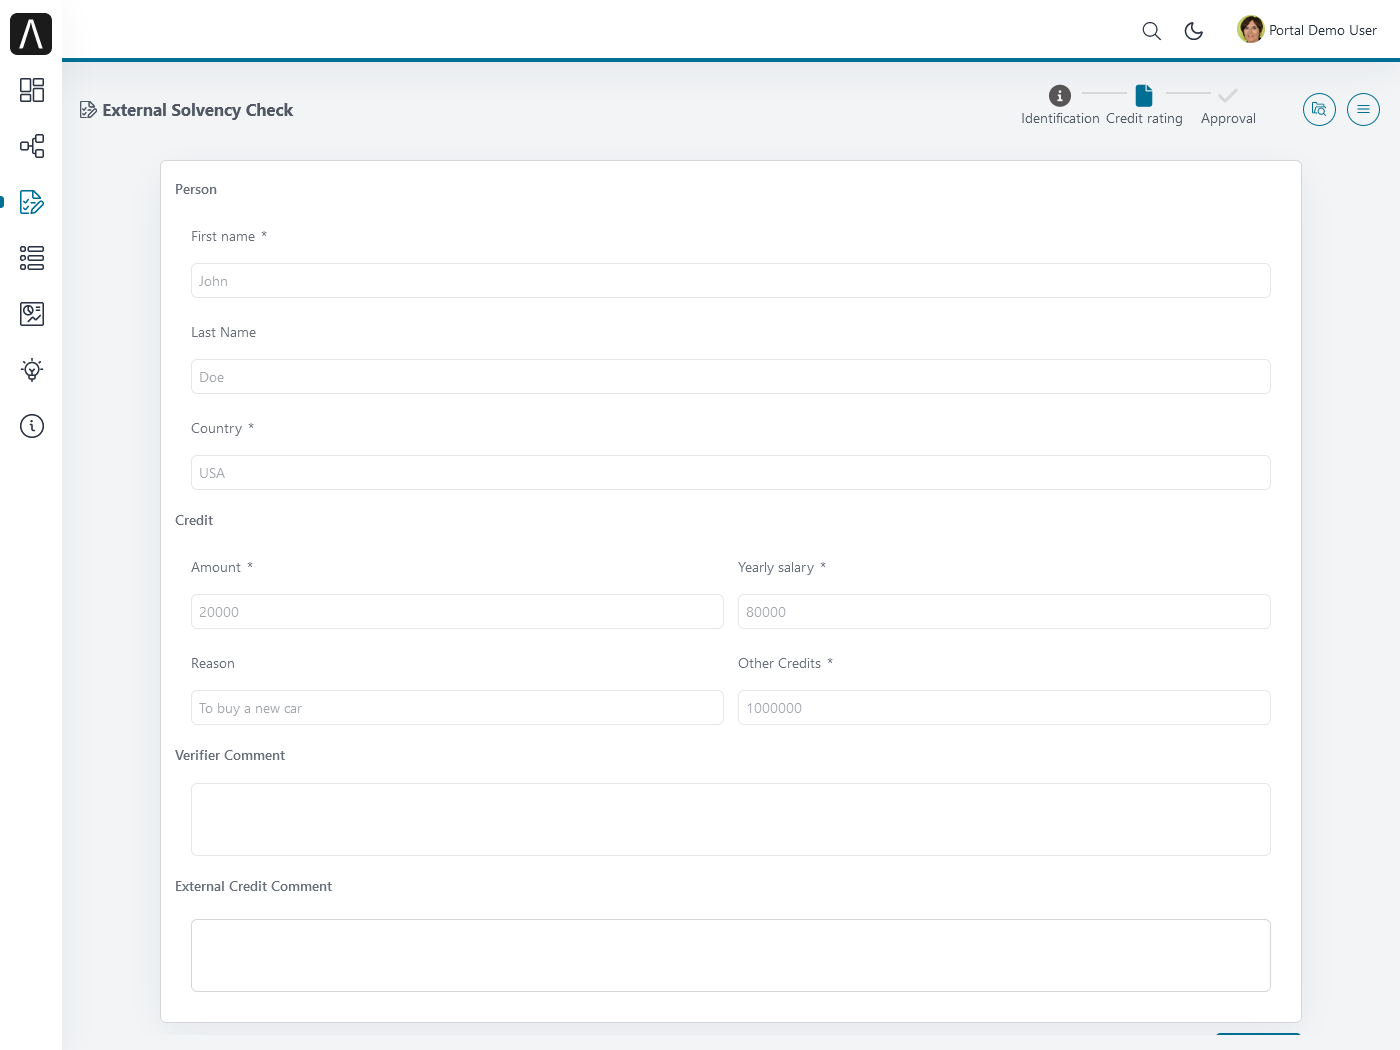Open the Tasks sidebar icon
1400x1050 pixels.
32,202
